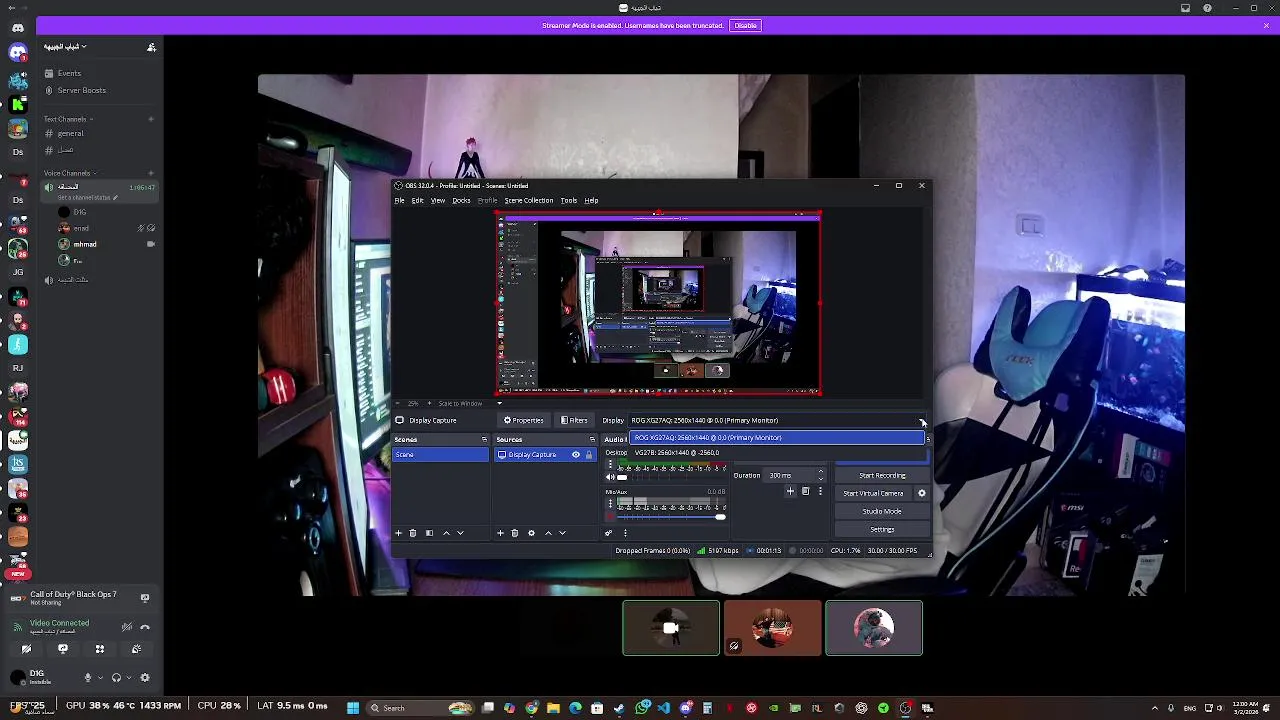This screenshot has width=1280, height=720.
Task: Open OBS Settings button
Action: (x=882, y=529)
